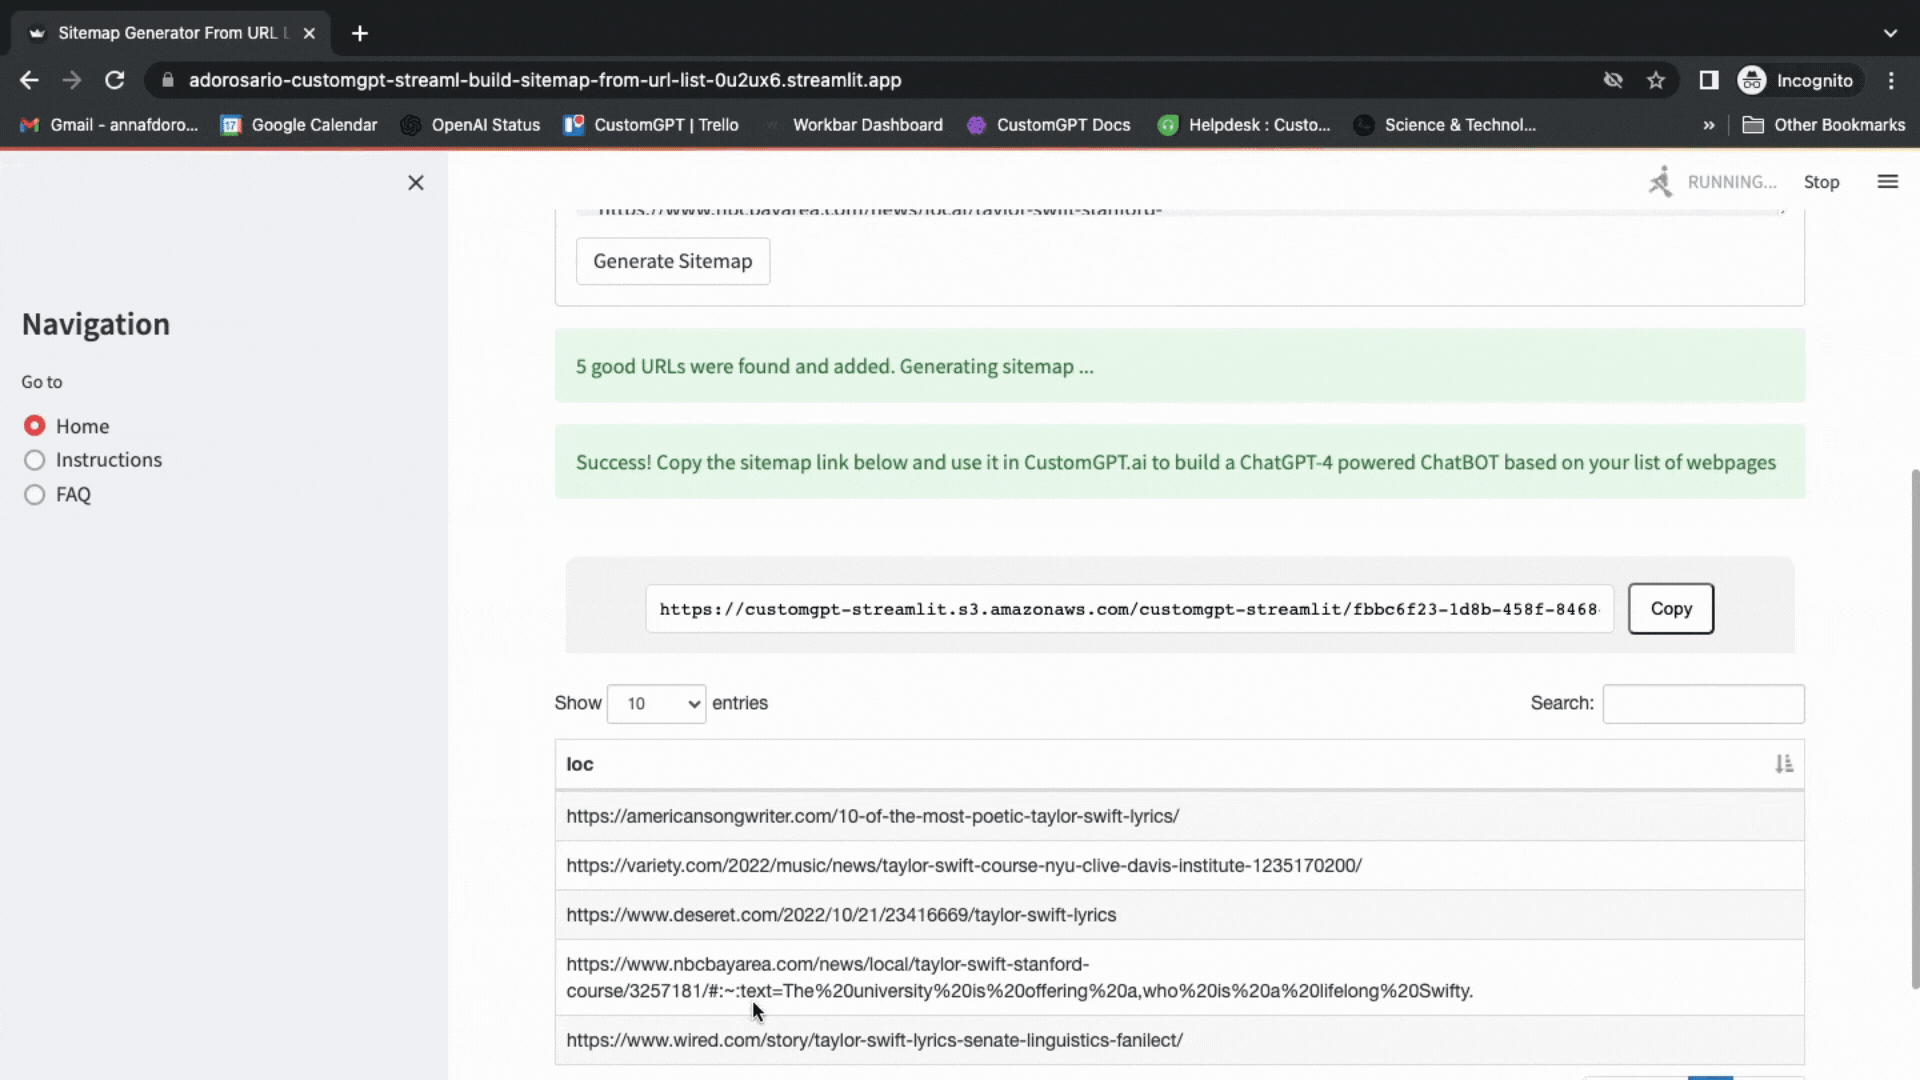Toggle side panel icon in toolbar
The width and height of the screenshot is (1920, 1080).
(1709, 80)
